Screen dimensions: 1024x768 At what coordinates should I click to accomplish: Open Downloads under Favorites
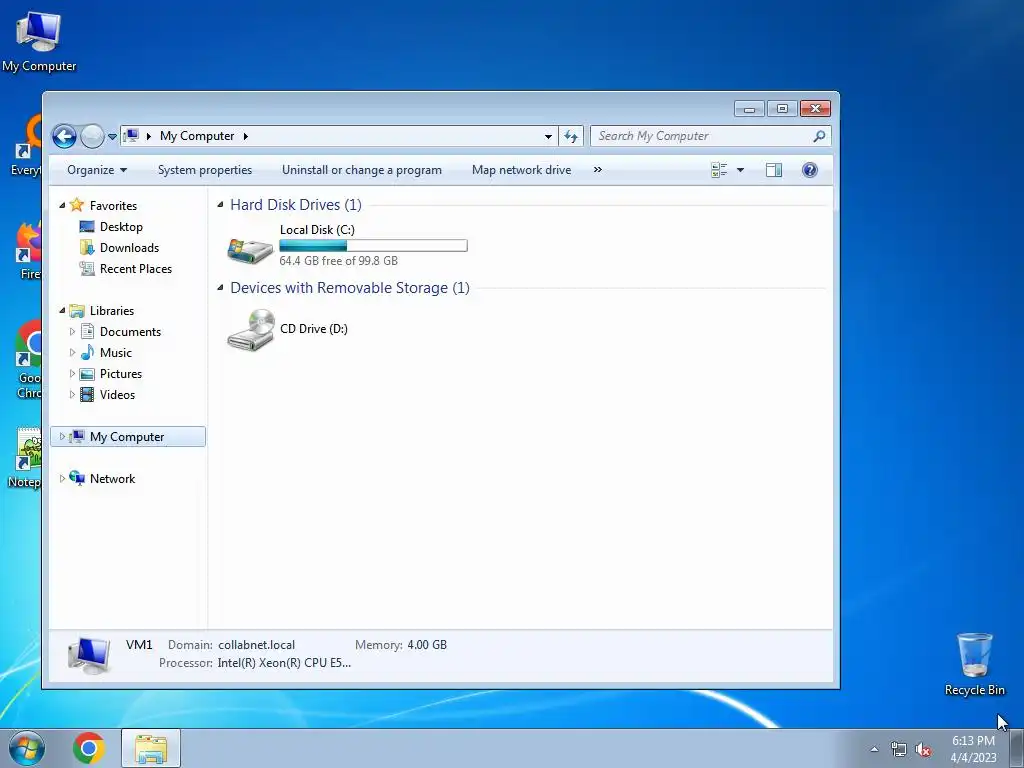pos(129,248)
